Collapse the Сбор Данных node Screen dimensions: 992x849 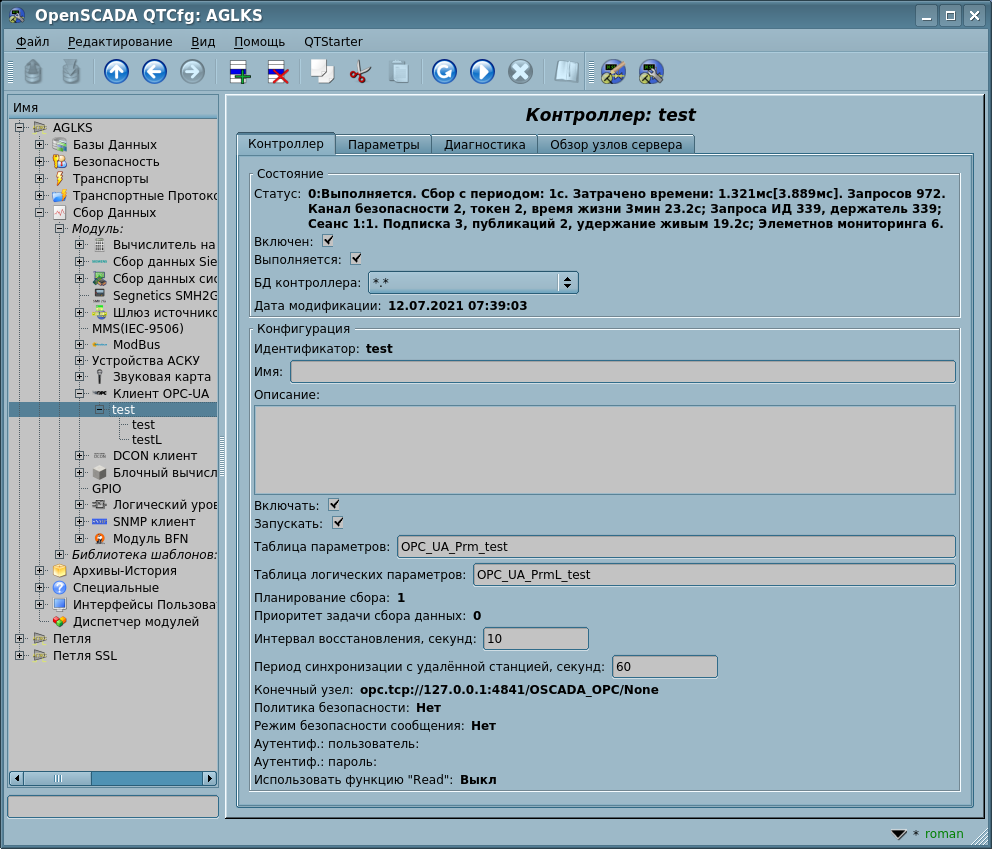click(39, 213)
